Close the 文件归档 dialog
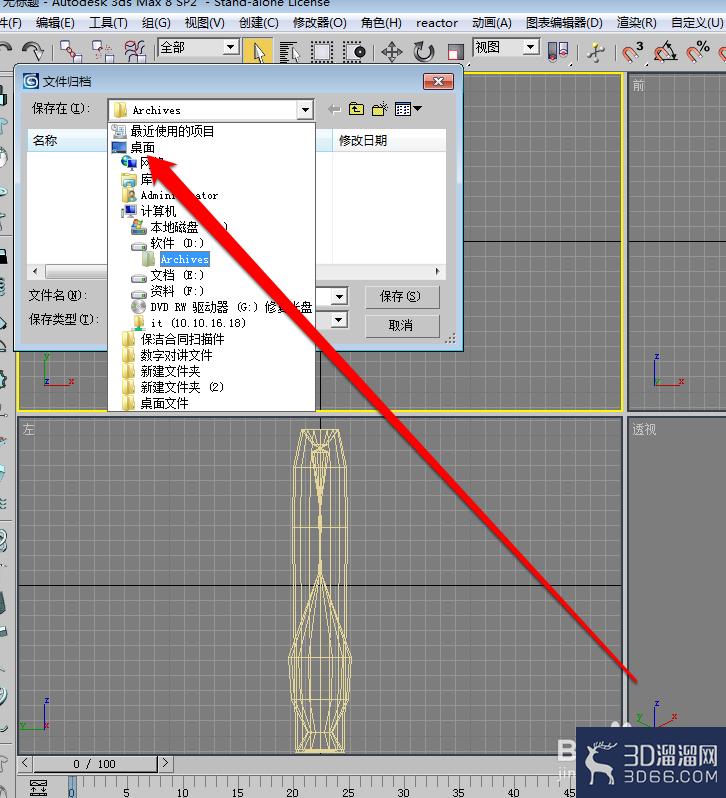The height and width of the screenshot is (798, 726). pos(438,81)
